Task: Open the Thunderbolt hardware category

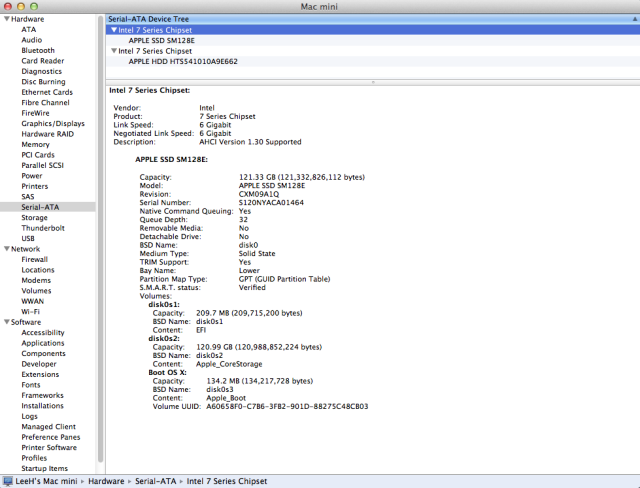Action: tap(43, 228)
